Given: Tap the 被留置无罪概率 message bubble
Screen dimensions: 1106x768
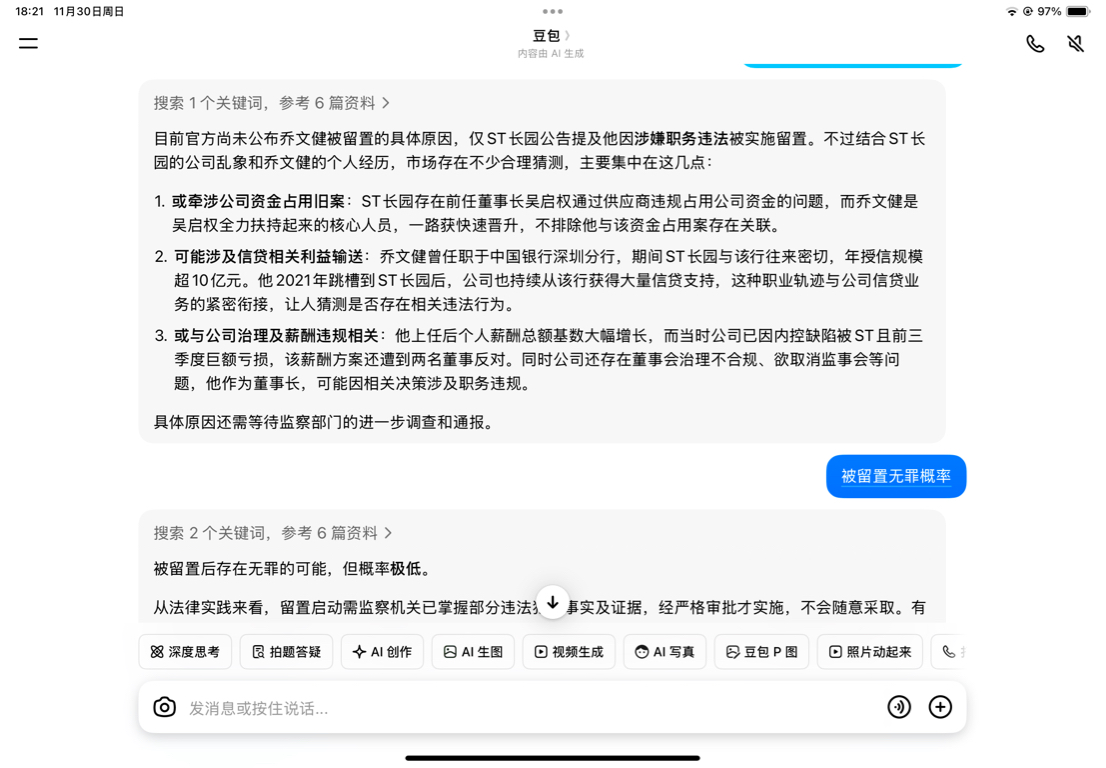Looking at the screenshot, I should 896,476.
